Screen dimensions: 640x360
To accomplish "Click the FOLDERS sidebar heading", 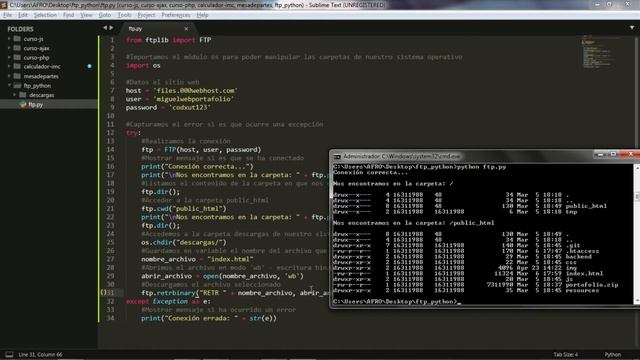I will point(20,29).
